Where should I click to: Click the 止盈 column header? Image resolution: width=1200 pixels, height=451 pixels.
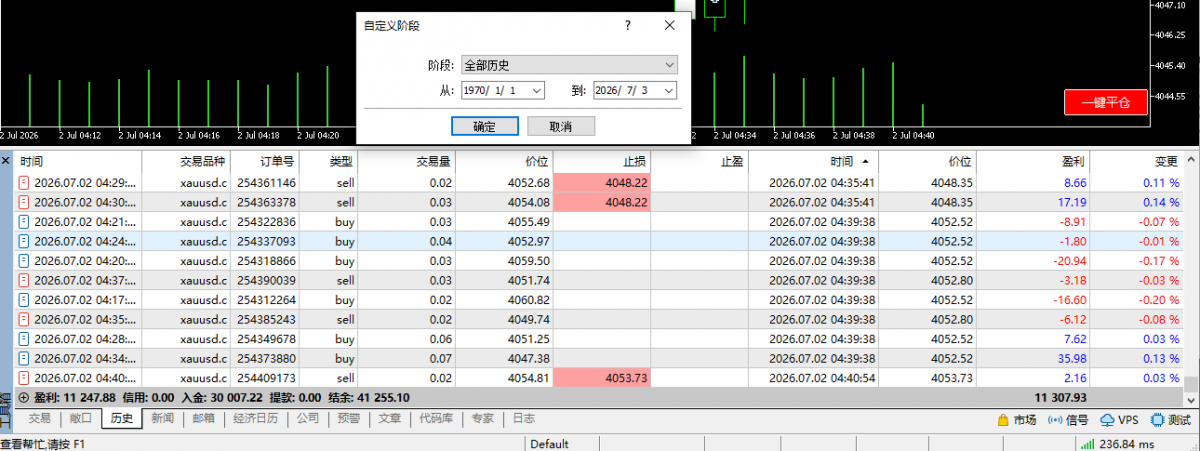(x=700, y=161)
